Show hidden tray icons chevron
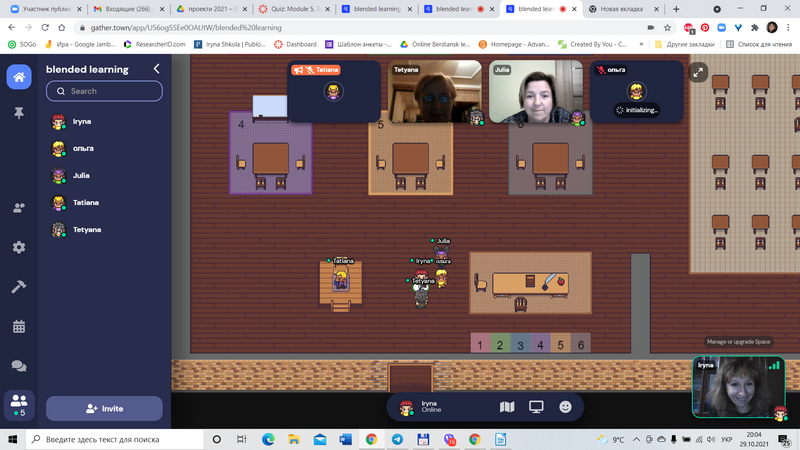Viewport: 800px width, 450px height. [x=636, y=439]
